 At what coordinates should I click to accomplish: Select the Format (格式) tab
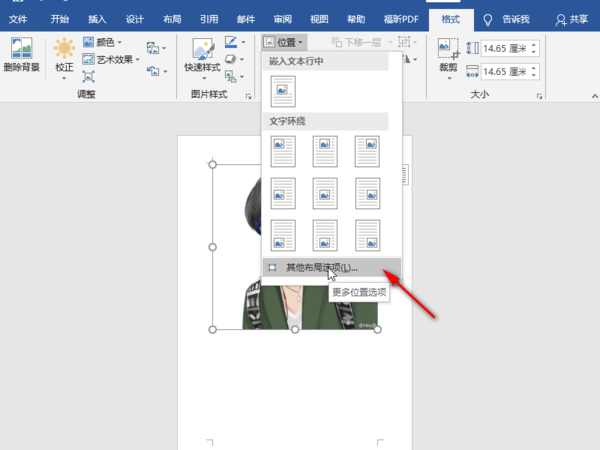[451, 19]
